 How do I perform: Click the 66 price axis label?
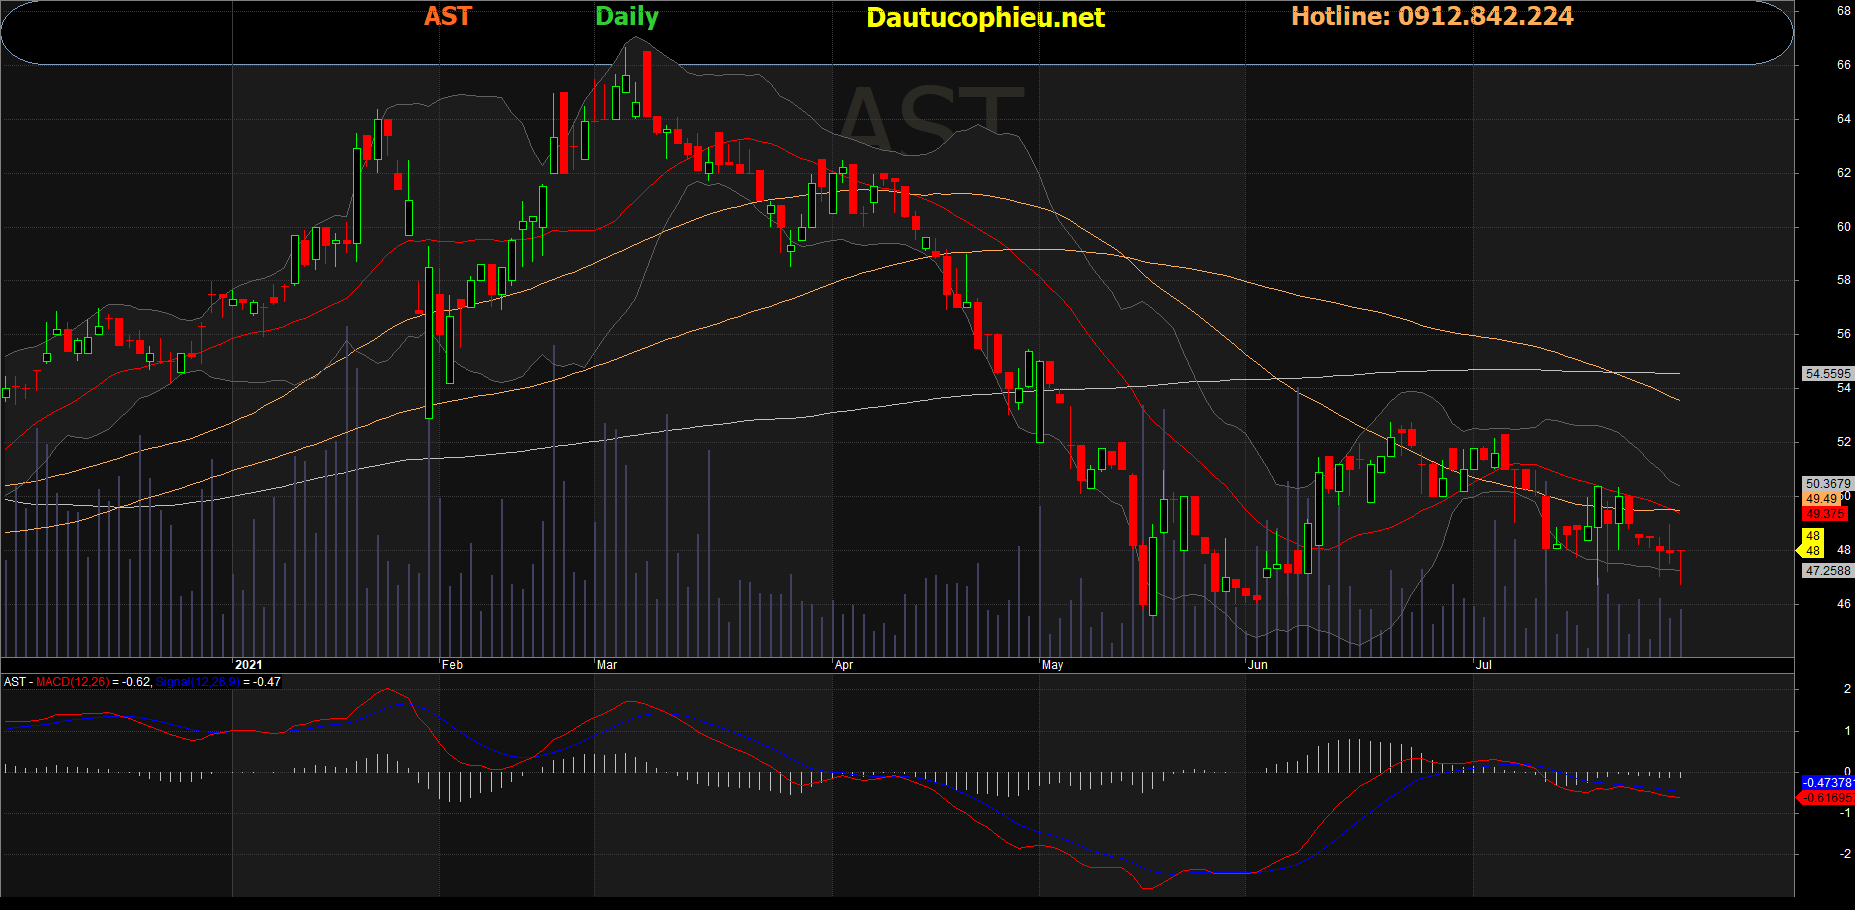point(1843,65)
